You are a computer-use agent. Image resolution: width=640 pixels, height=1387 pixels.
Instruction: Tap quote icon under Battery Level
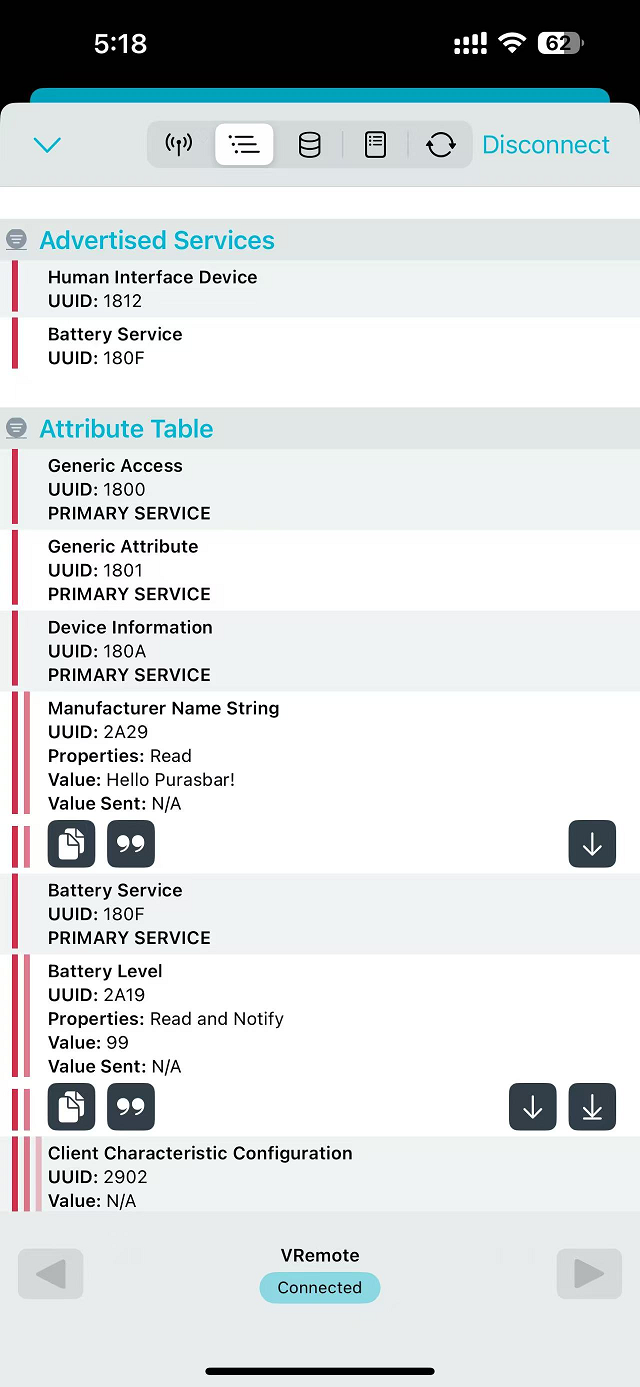pos(131,1107)
